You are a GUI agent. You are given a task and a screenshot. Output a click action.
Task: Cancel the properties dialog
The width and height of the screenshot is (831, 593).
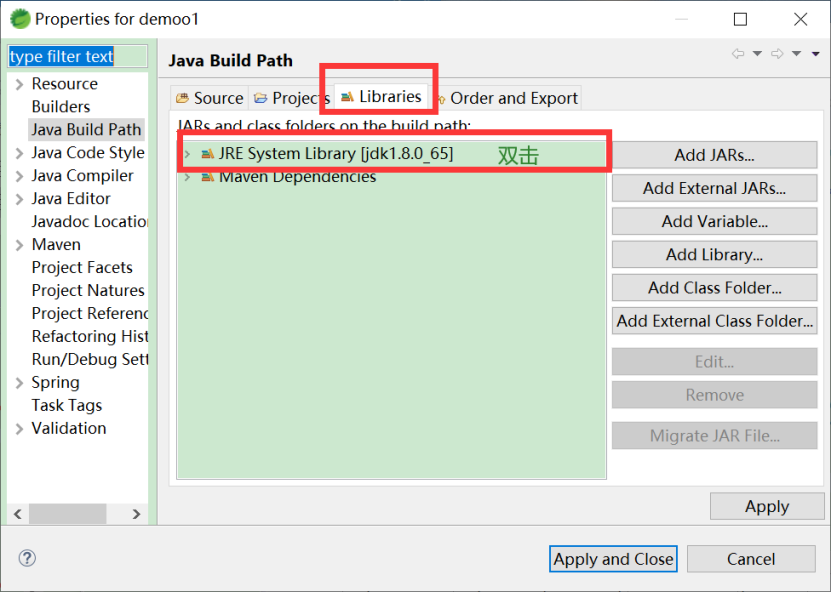751,559
